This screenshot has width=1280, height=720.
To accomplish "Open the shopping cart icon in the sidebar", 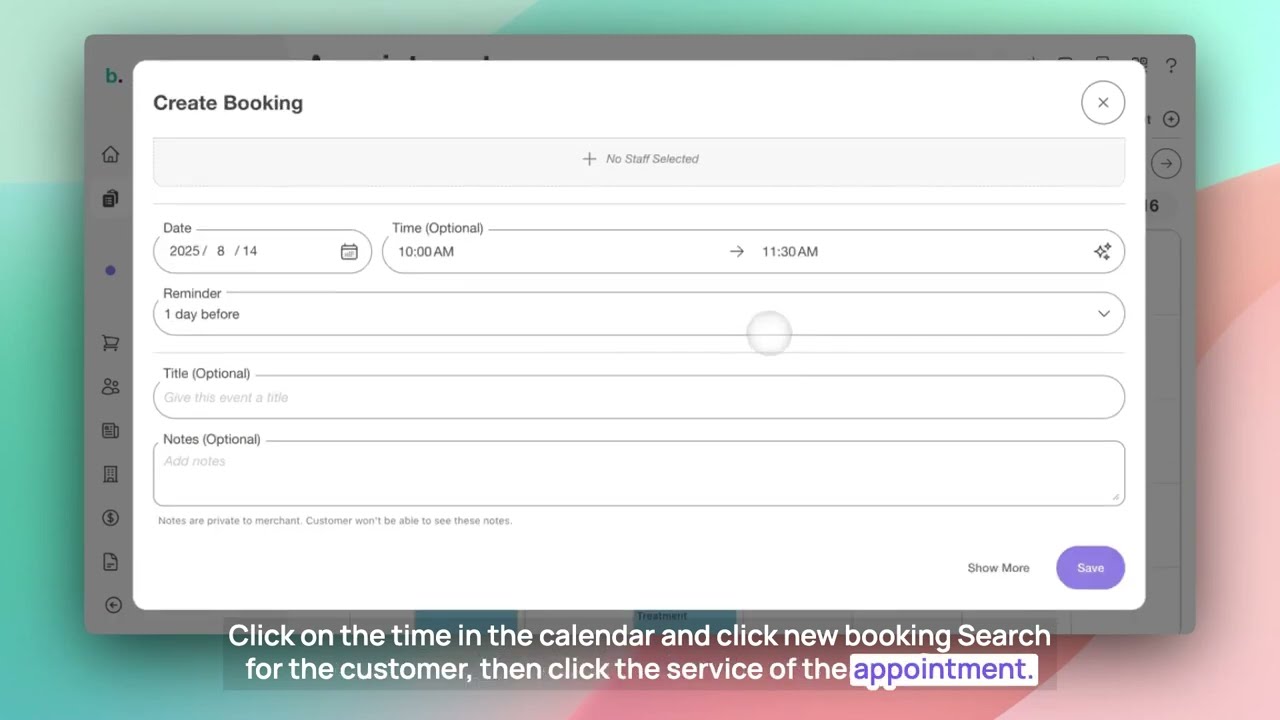I will point(111,343).
